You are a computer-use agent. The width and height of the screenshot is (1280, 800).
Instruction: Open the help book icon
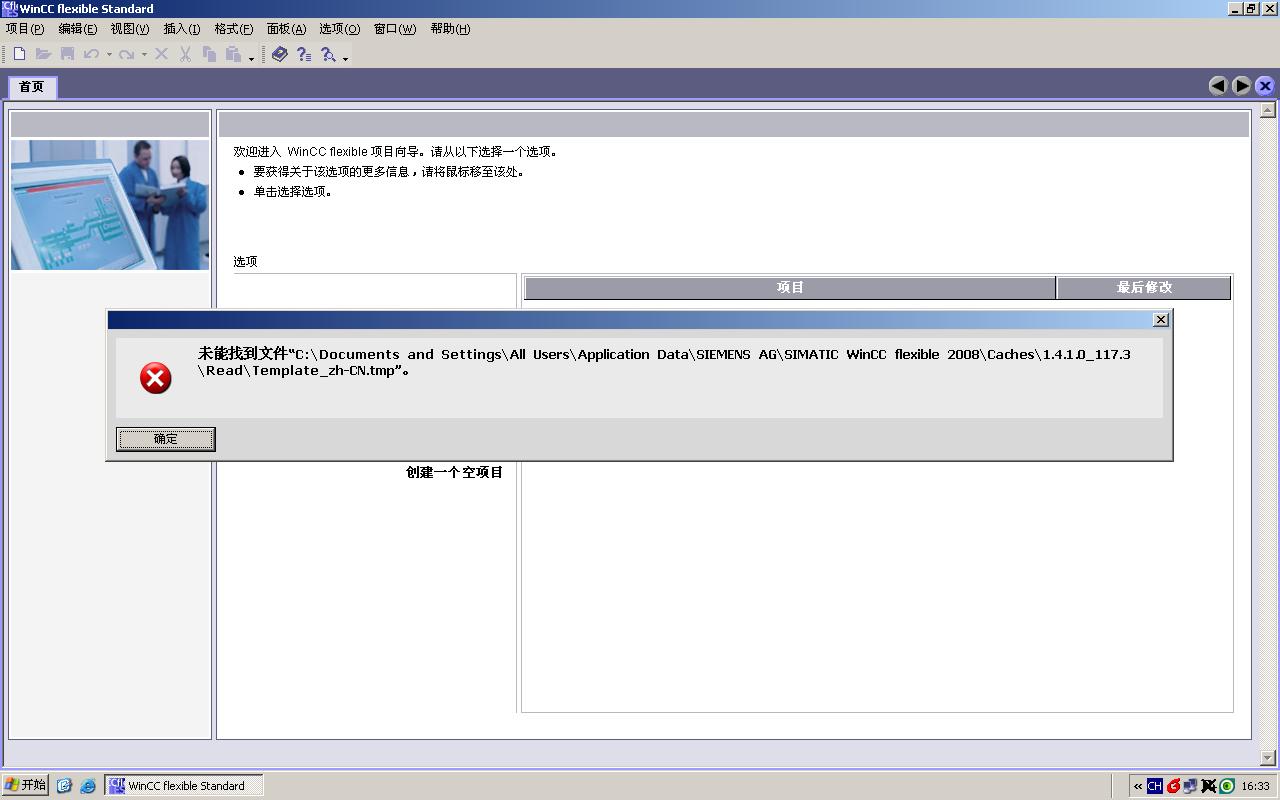(280, 54)
